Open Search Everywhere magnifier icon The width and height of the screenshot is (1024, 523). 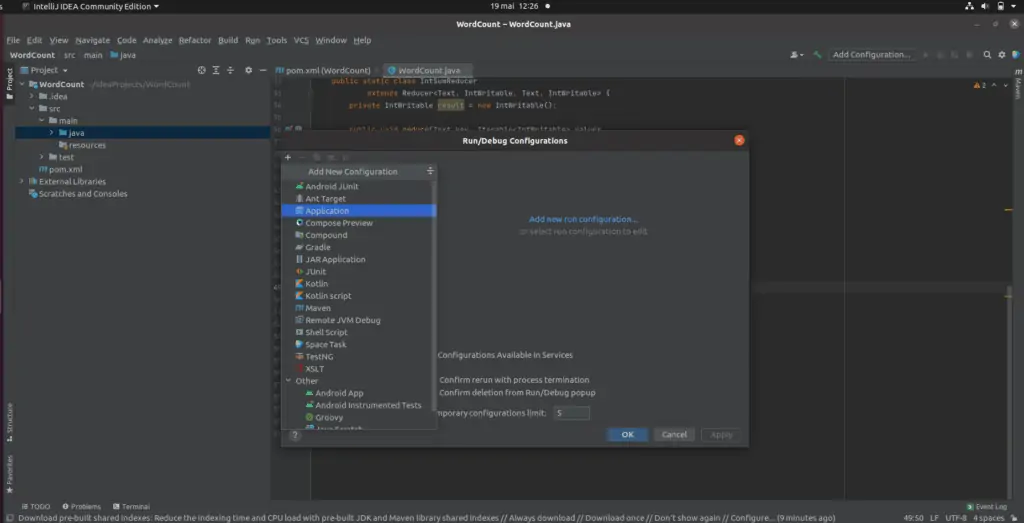coord(989,55)
